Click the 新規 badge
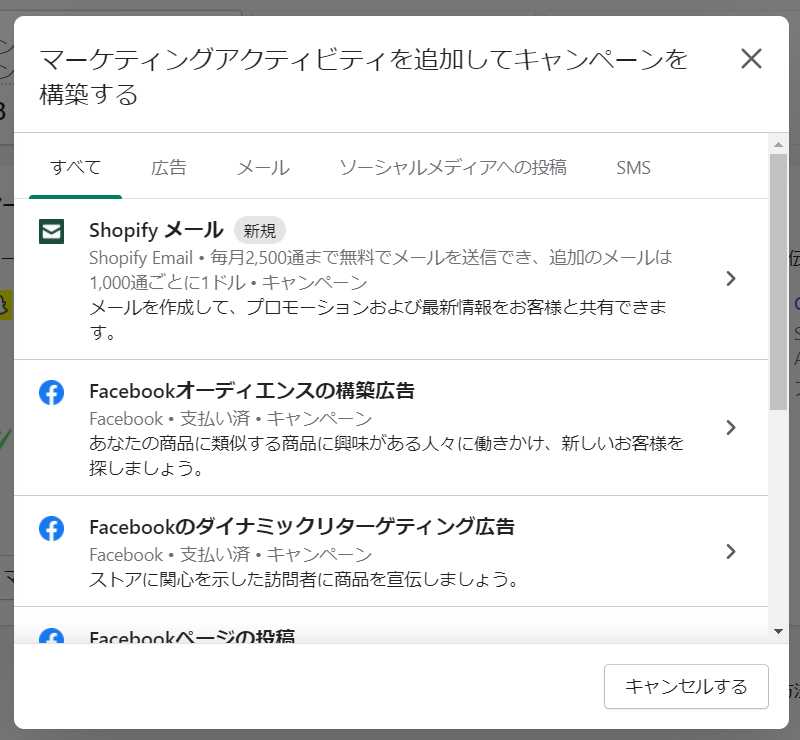 [260, 231]
